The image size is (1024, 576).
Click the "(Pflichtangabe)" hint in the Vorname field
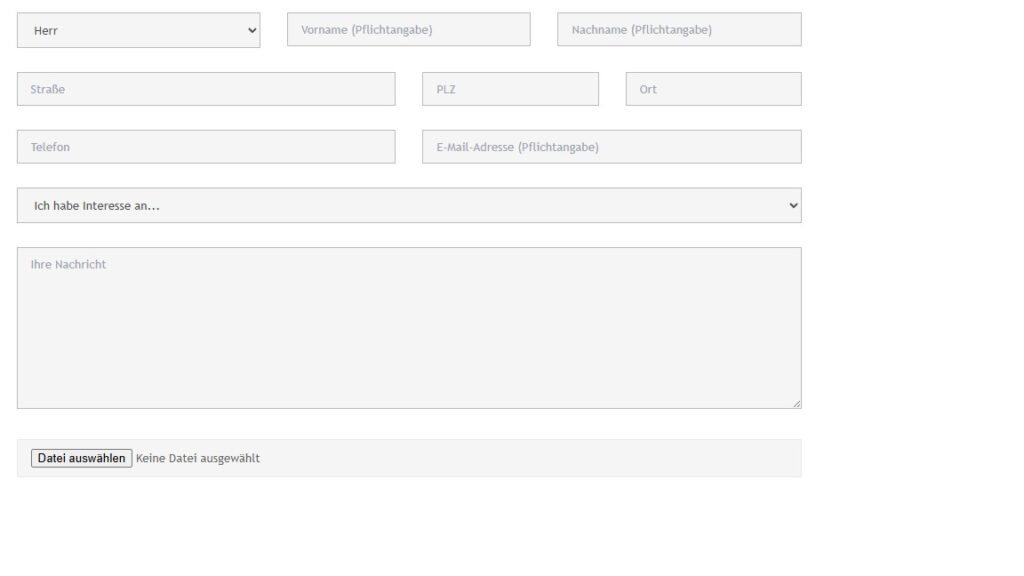point(392,30)
